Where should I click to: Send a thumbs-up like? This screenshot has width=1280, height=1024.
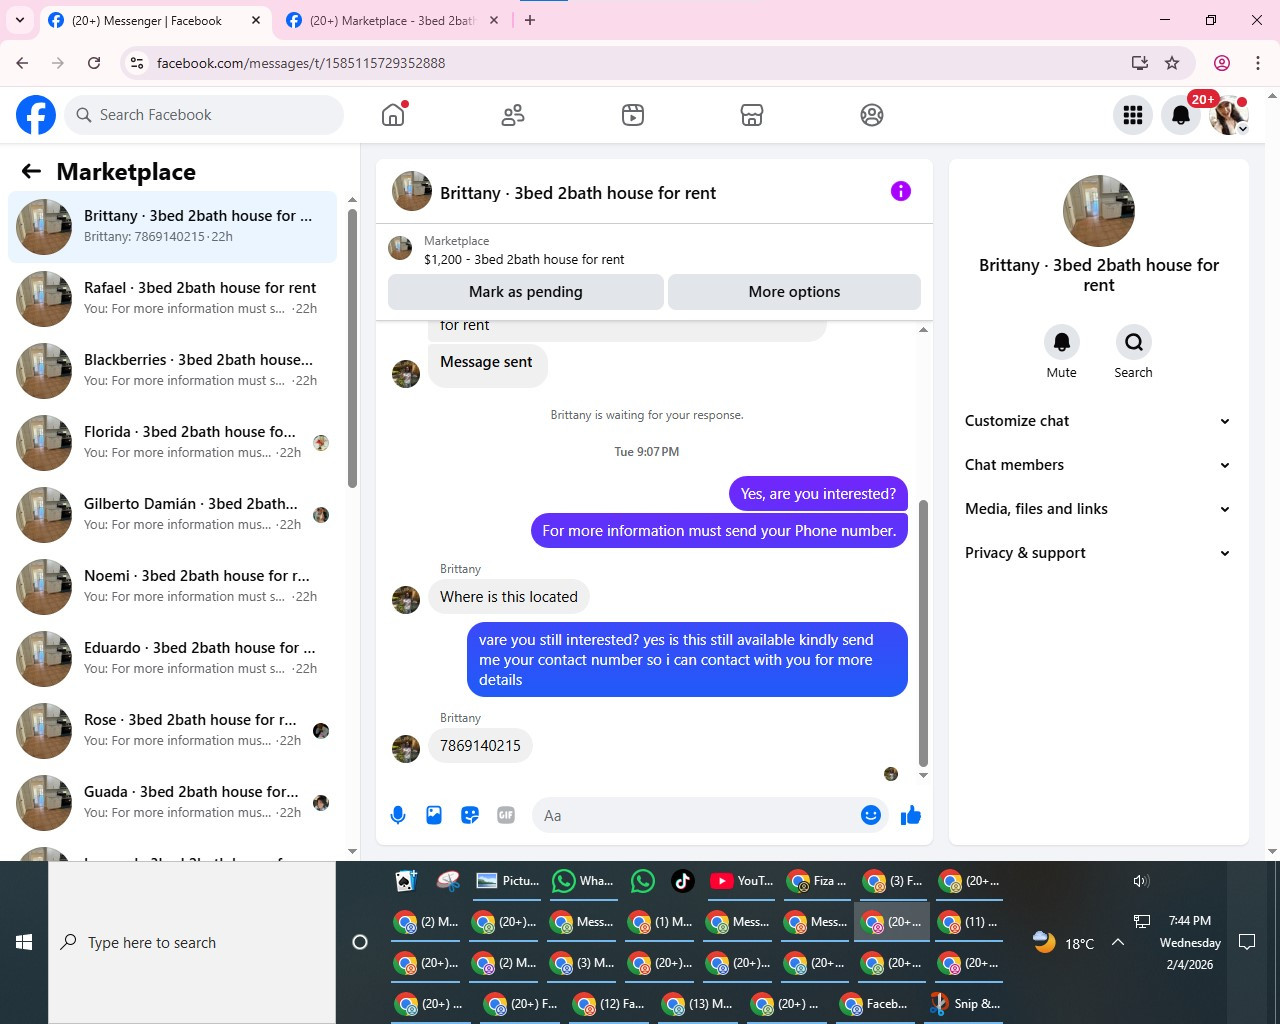click(911, 815)
